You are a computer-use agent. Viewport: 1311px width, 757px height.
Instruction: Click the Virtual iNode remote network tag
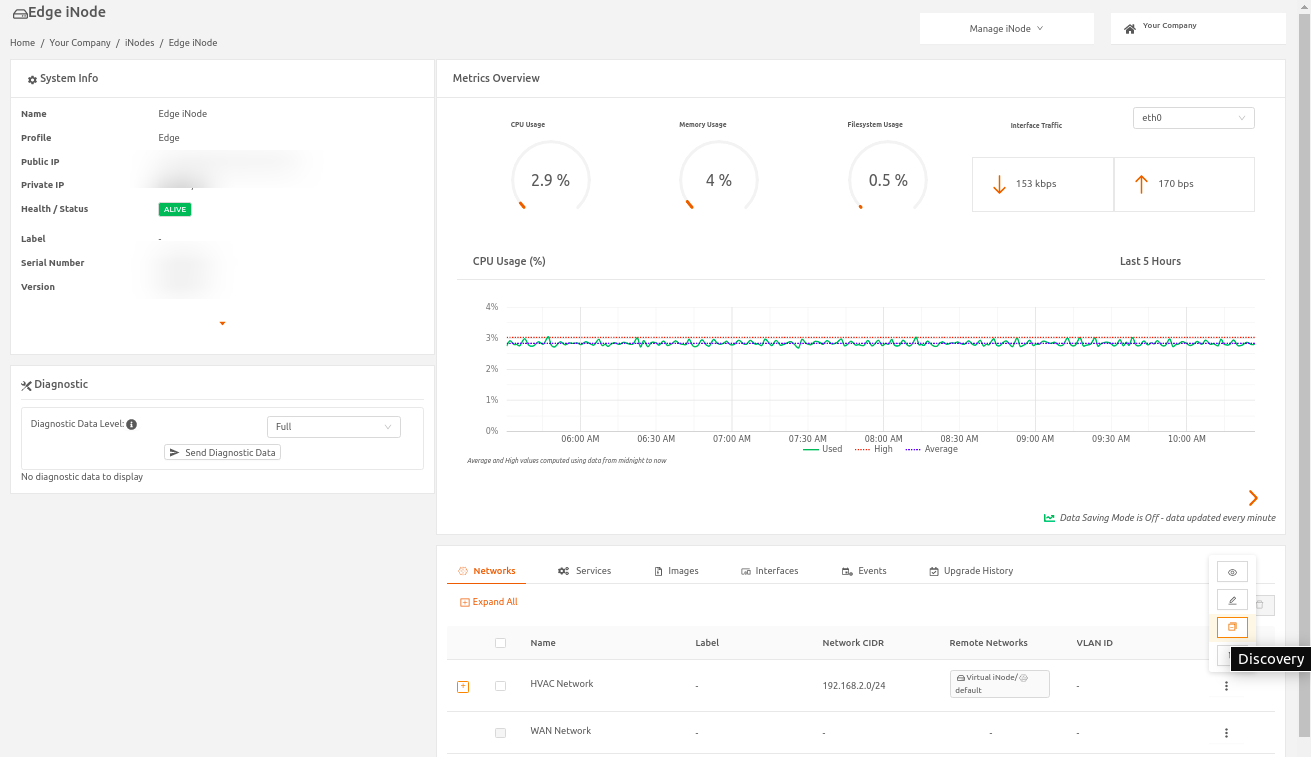pyautogui.click(x=999, y=683)
